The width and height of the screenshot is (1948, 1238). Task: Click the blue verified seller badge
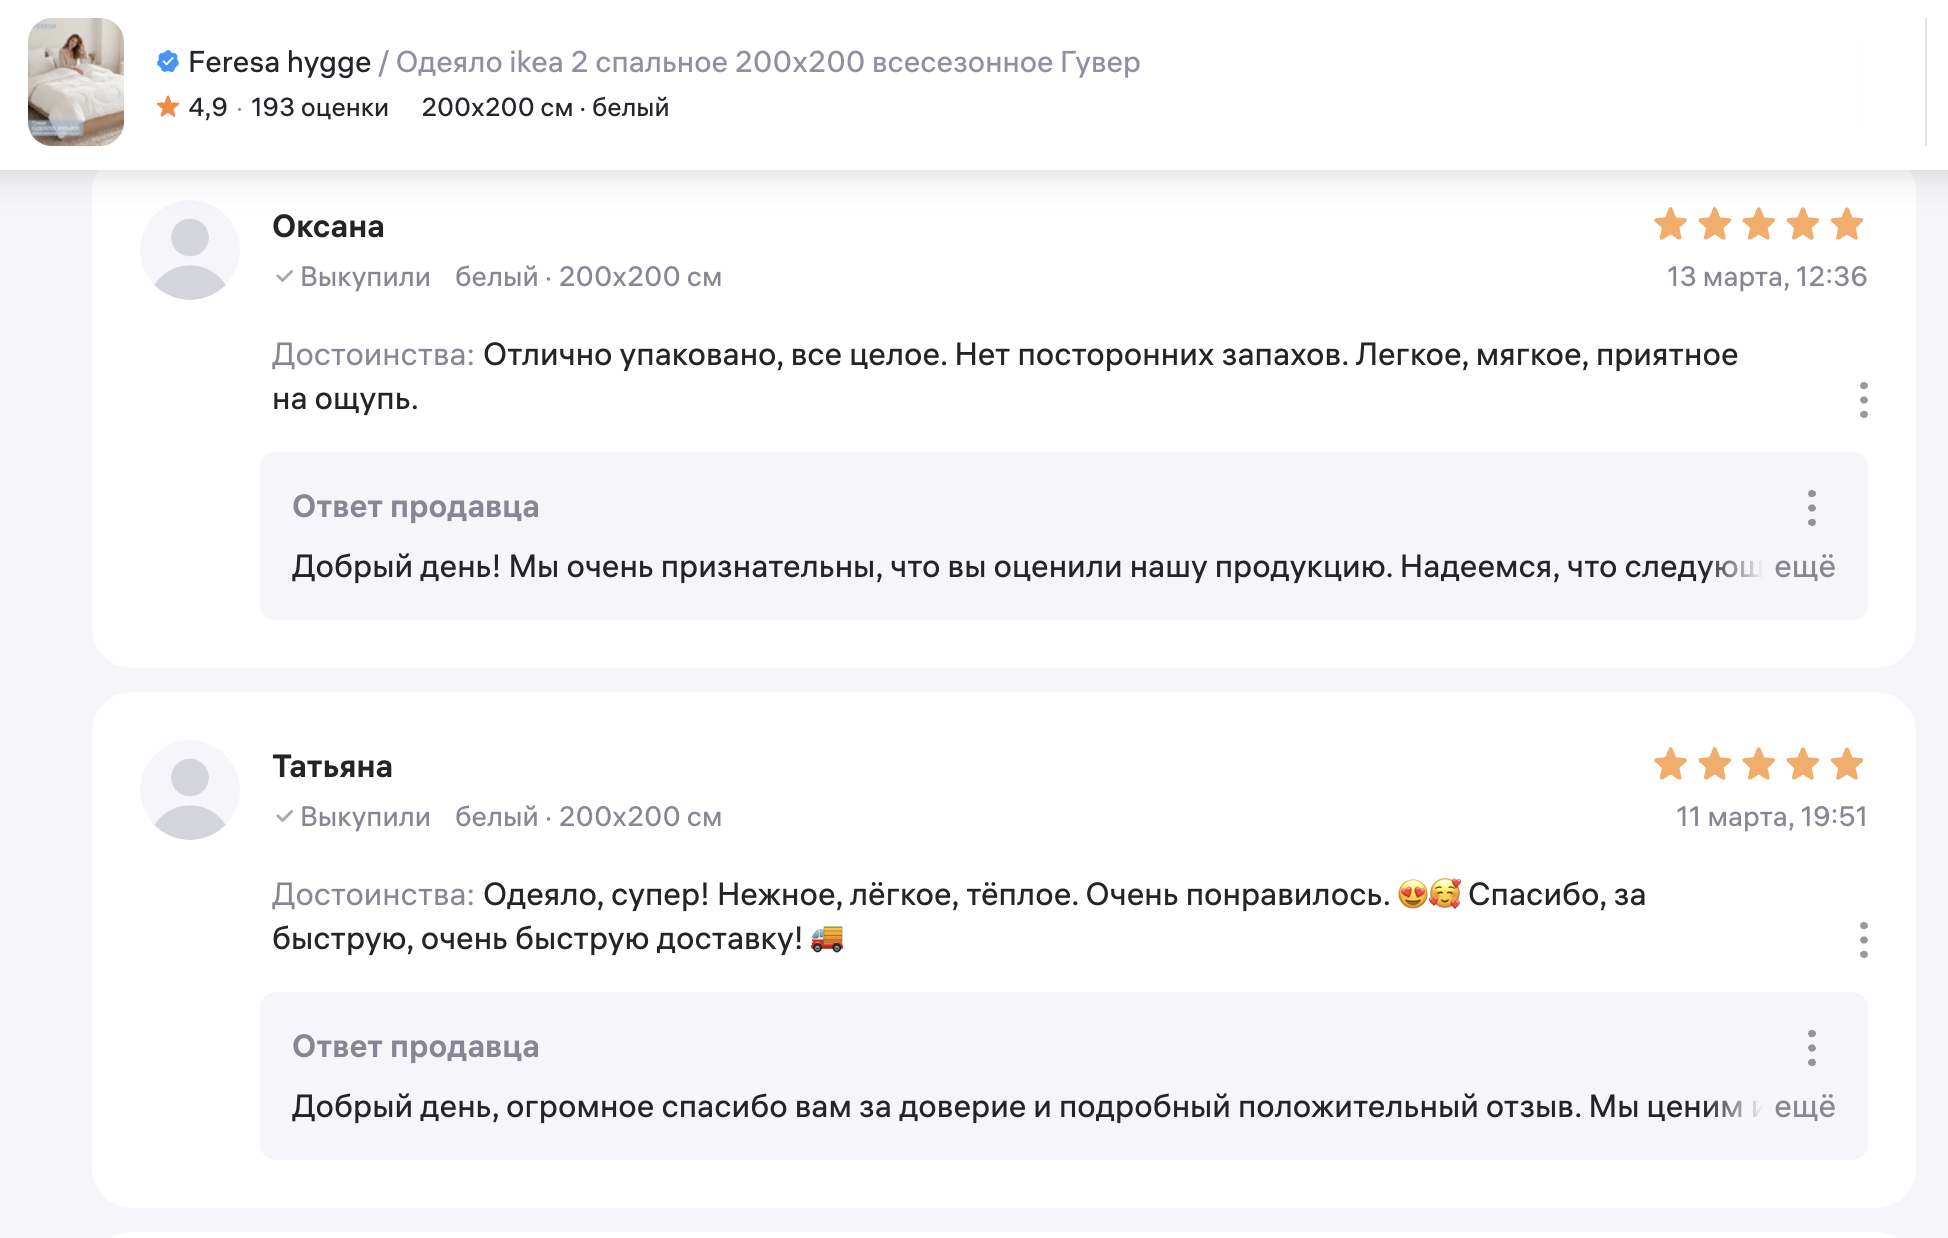pos(168,62)
